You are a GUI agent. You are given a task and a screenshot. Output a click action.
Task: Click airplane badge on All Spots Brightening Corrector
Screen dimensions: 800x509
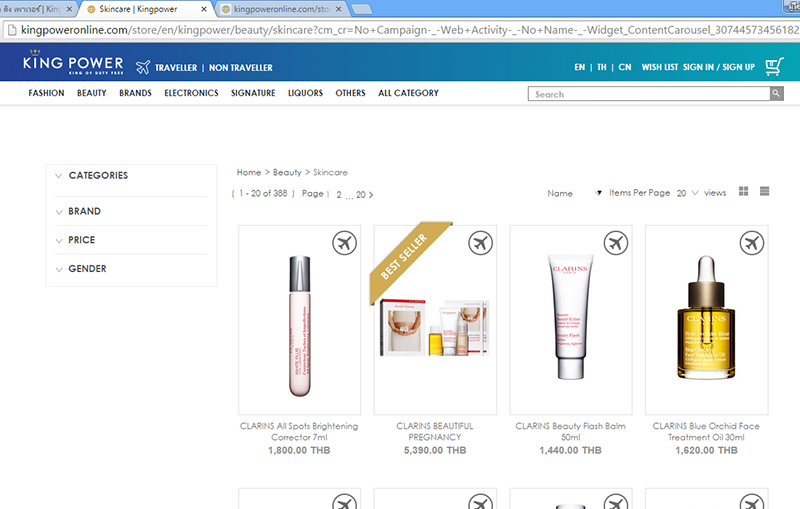click(x=344, y=243)
